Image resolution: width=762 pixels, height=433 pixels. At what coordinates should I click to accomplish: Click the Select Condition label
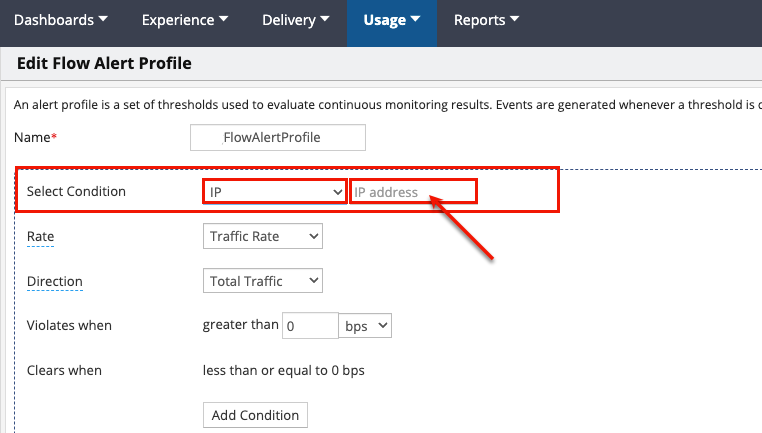click(x=76, y=191)
